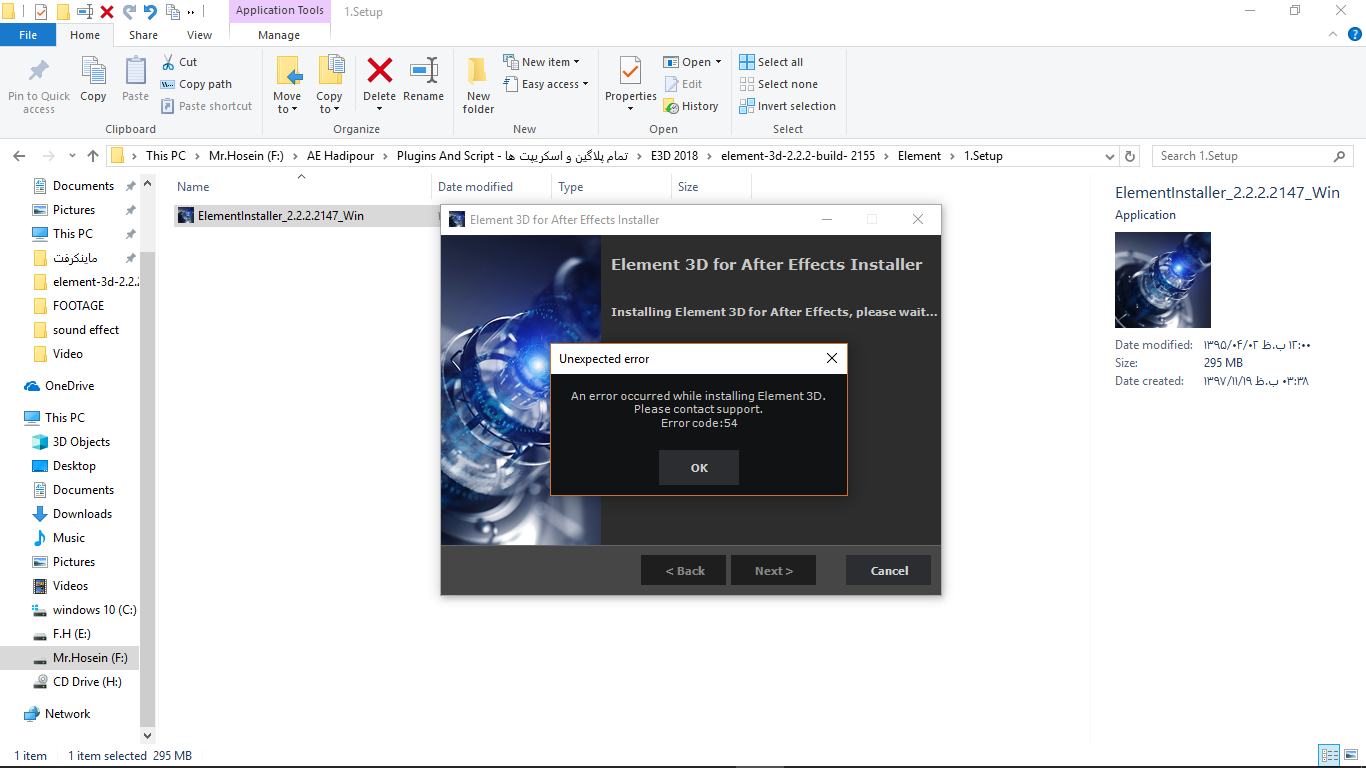Click Paste shortcut in ribbon
The height and width of the screenshot is (768, 1366).
click(x=206, y=106)
